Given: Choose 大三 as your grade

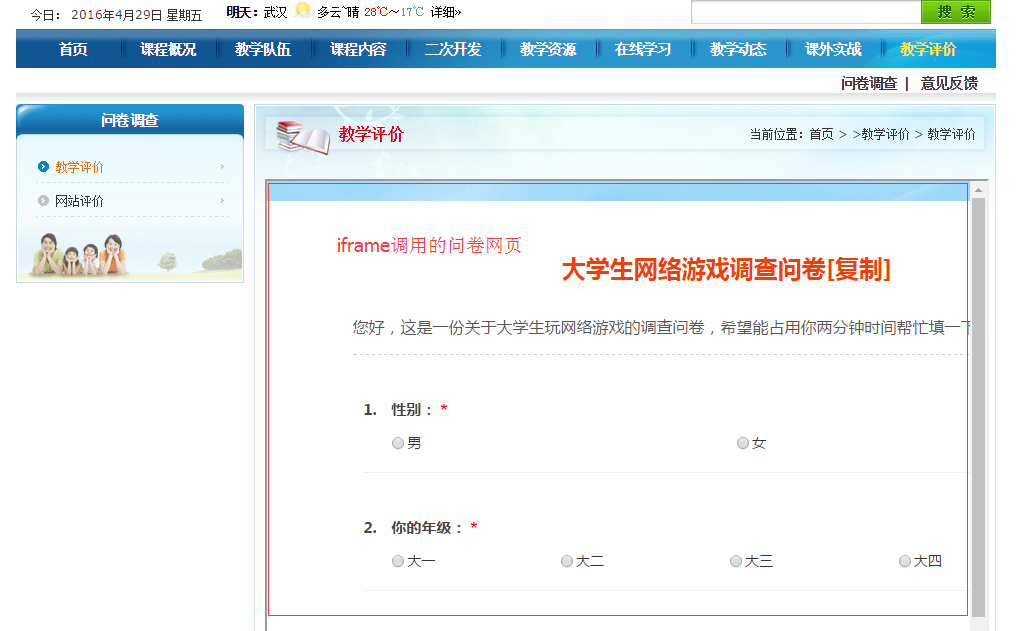Looking at the screenshot, I should click(x=736, y=561).
